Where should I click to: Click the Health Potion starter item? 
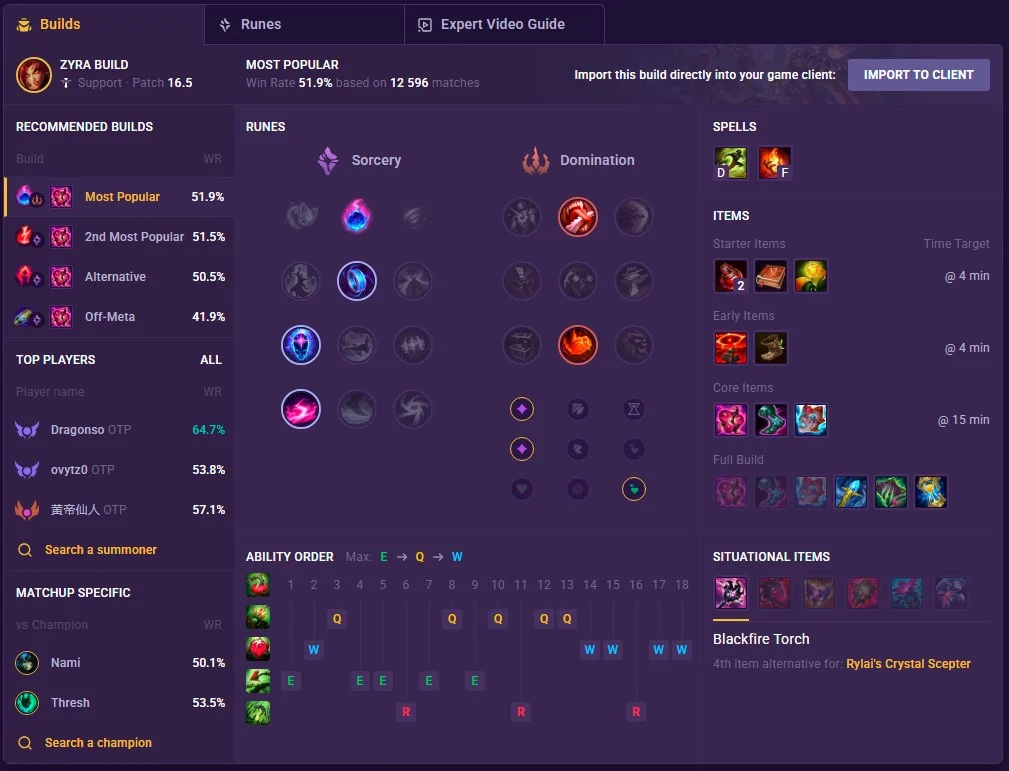point(730,276)
